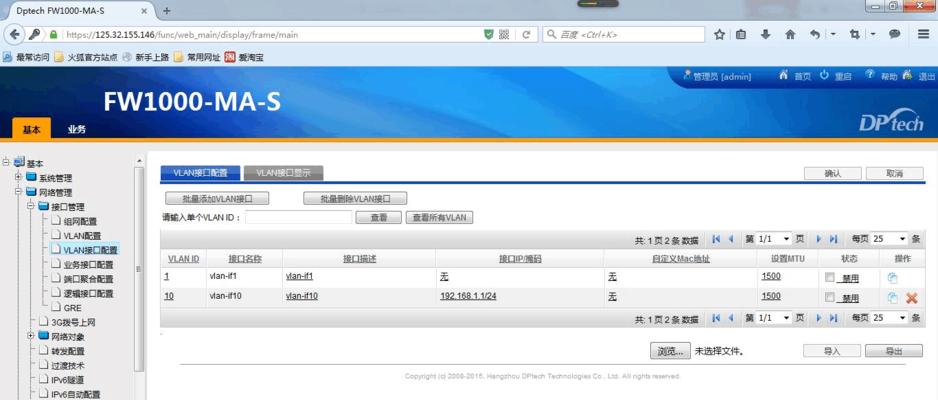Viewport: 938px width, 400px height.
Task: Open the Firefox hamburger menu
Action: coord(923,35)
